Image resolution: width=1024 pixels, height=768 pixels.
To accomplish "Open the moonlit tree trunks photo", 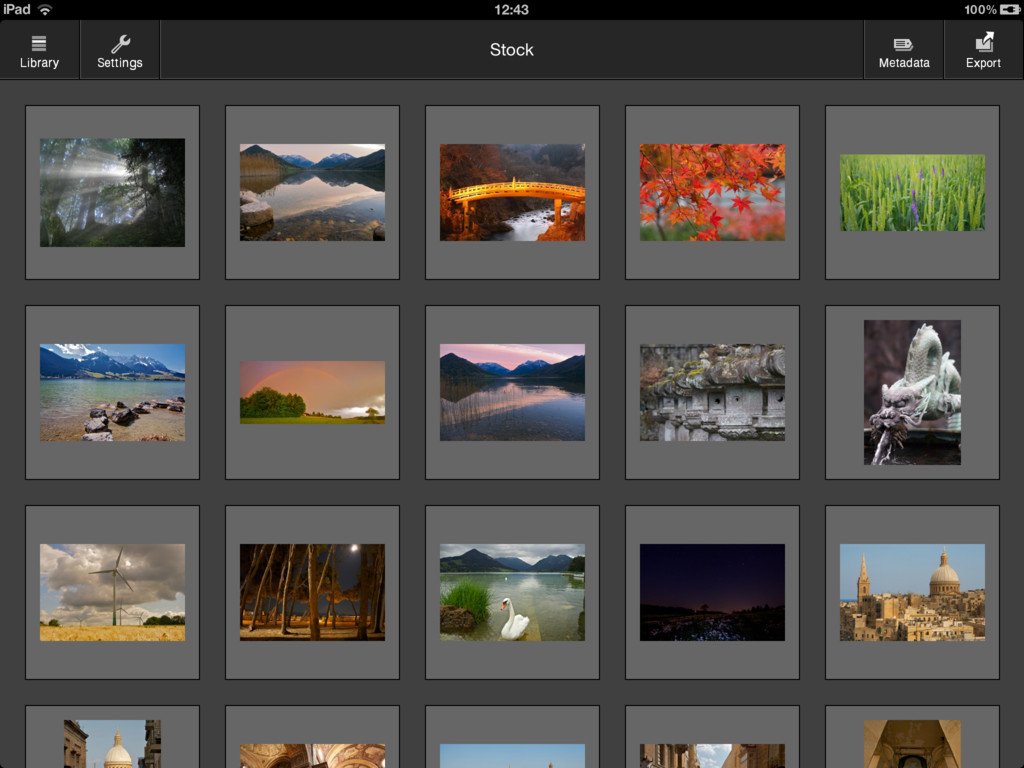I will [312, 592].
